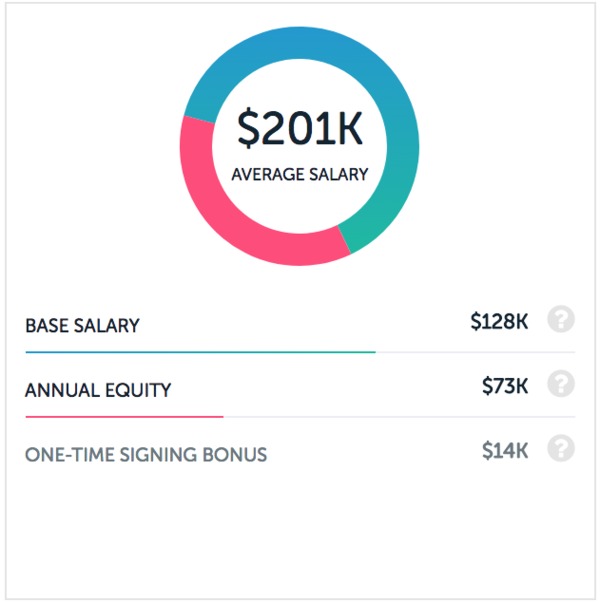Click the gray unfilled part of Annual Equity bar
This screenshot has width=600, height=603.
[399, 416]
